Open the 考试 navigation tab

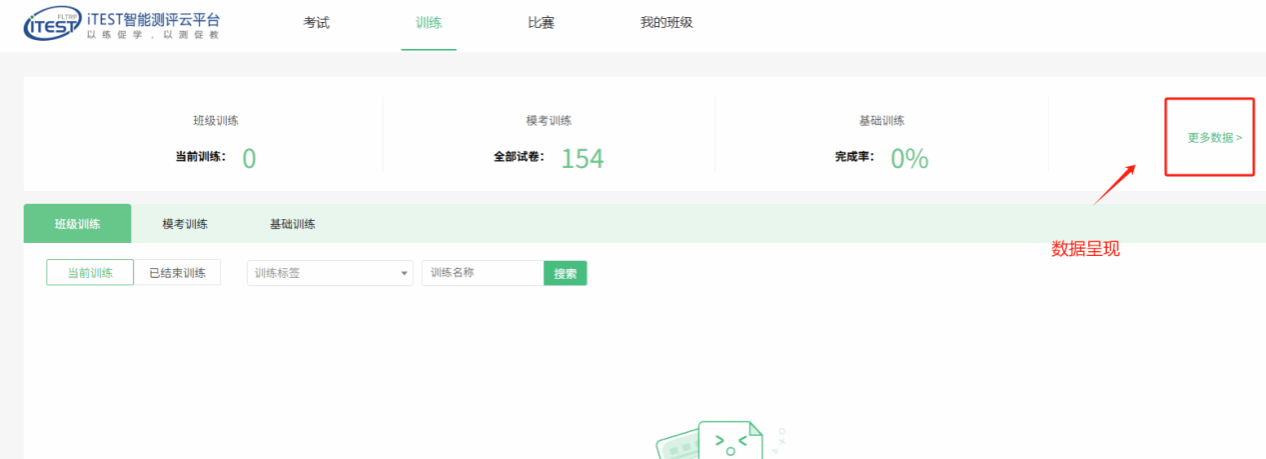point(316,23)
